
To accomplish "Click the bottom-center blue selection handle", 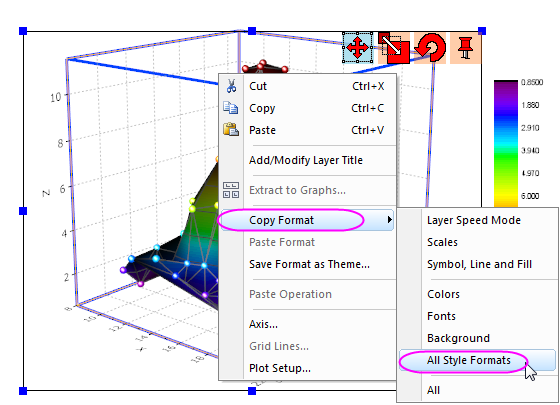I will click(x=252, y=391).
